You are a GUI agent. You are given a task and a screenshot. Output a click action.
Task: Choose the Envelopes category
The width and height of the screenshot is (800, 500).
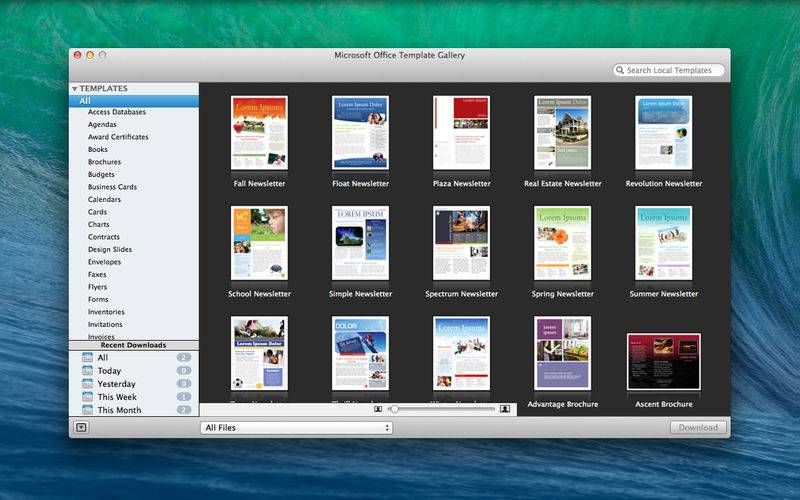click(x=104, y=262)
